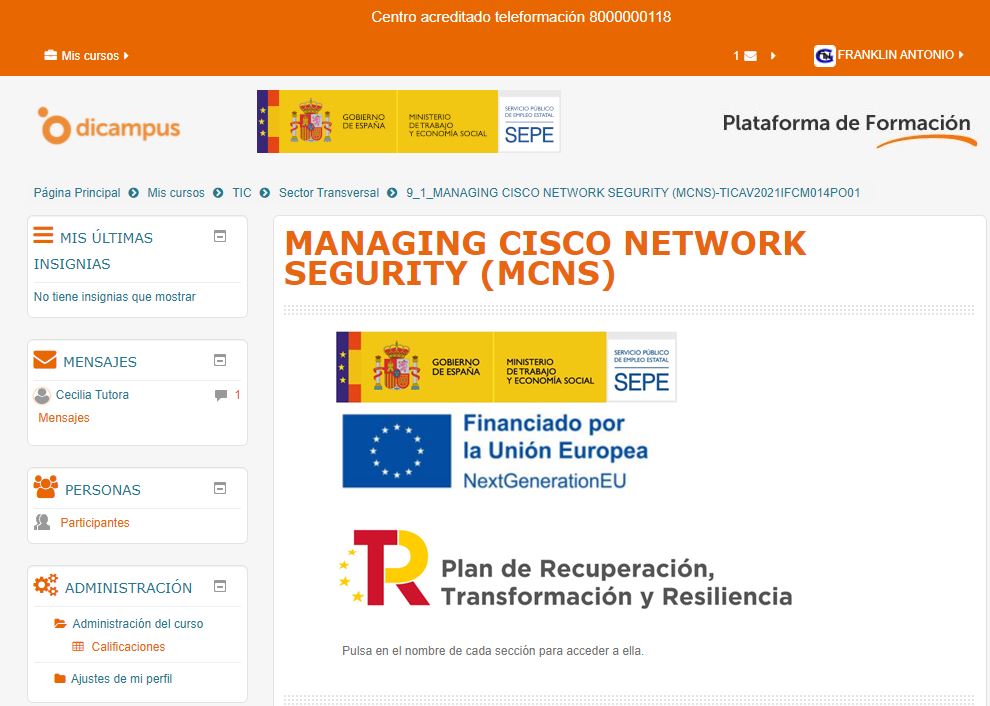
Task: Click the Calificaciones table icon
Action: 78,647
